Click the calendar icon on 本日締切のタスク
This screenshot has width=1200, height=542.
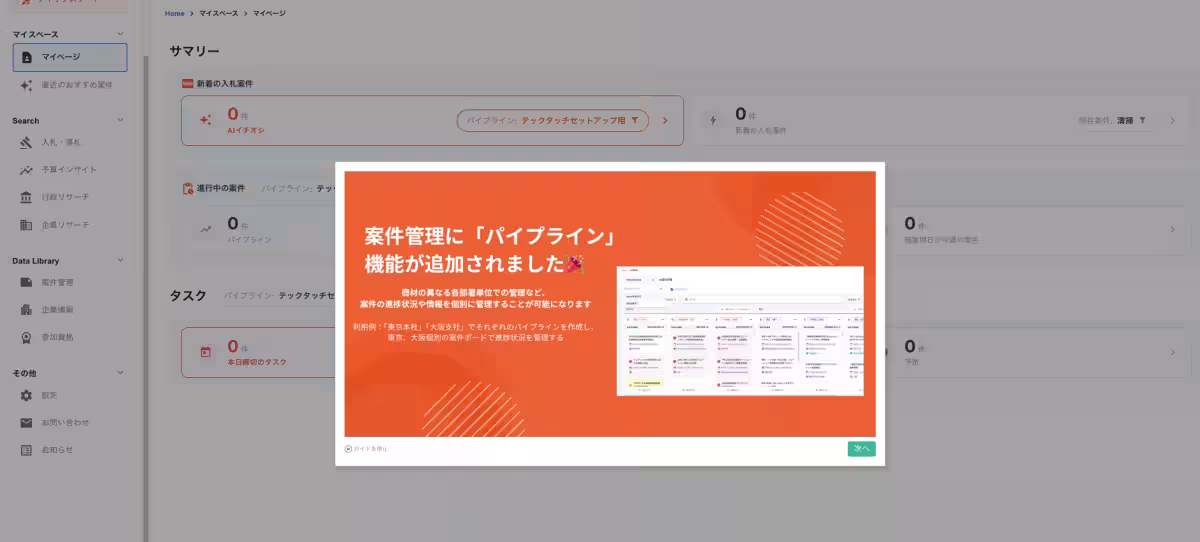[205, 352]
